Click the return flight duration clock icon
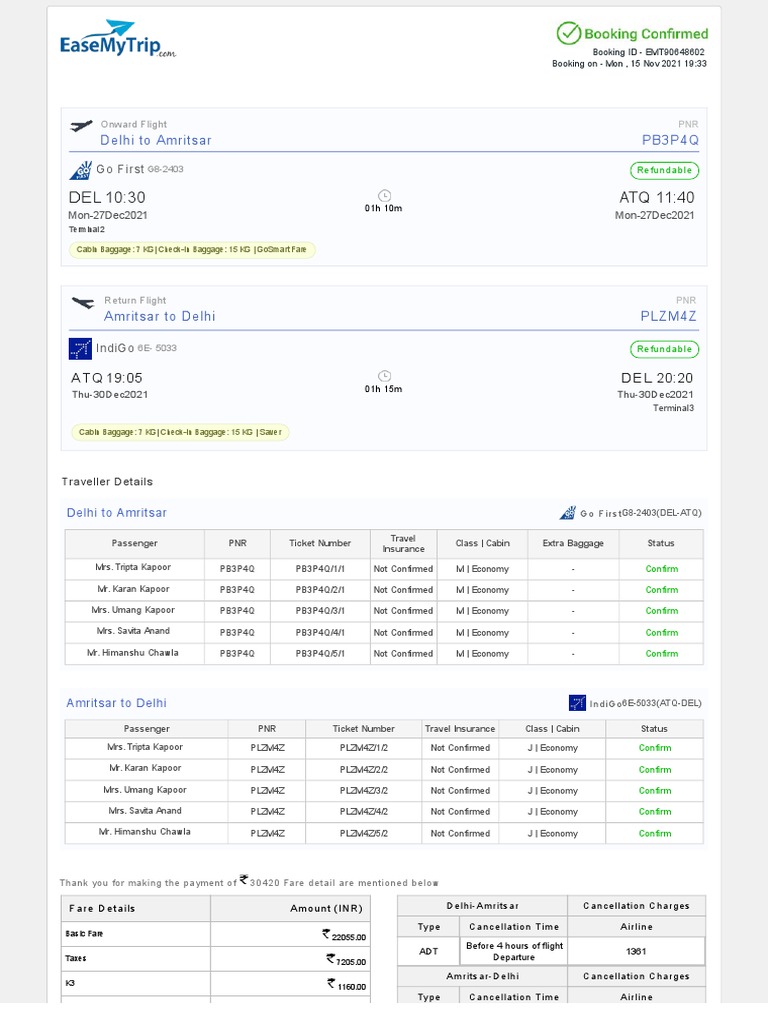768x1024 pixels. 384,375
